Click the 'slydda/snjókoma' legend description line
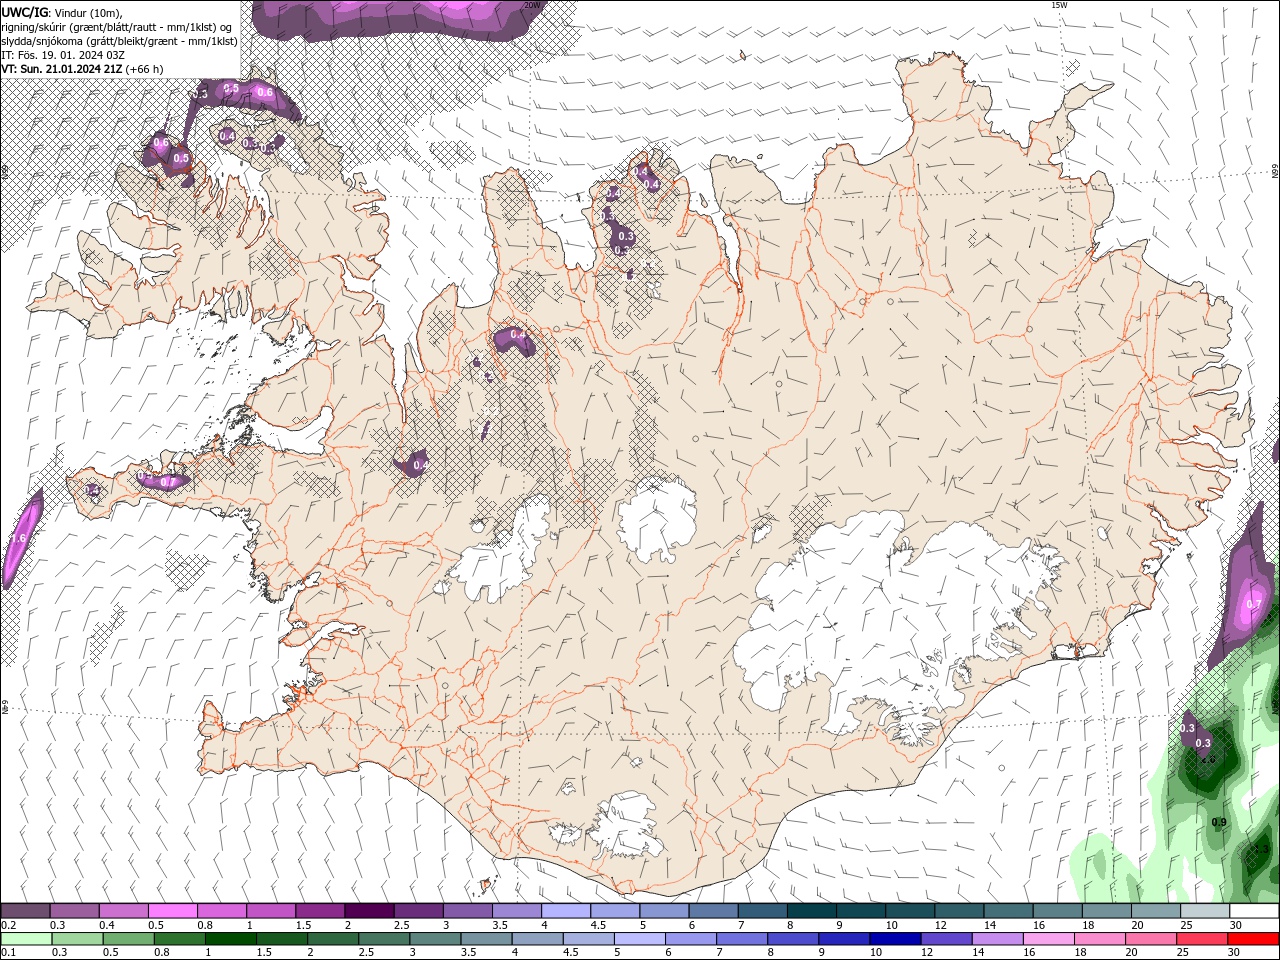 (x=119, y=41)
